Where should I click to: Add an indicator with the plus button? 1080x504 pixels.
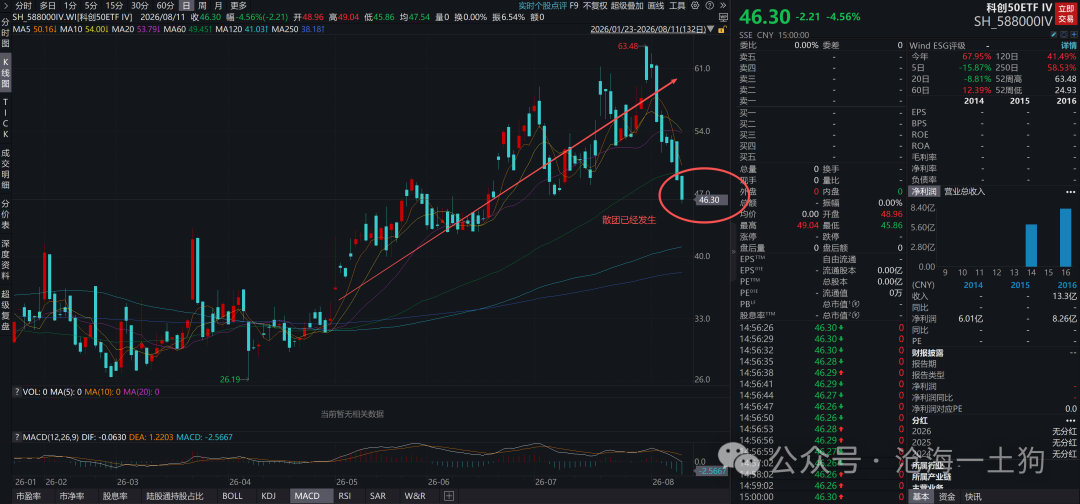coord(449,496)
